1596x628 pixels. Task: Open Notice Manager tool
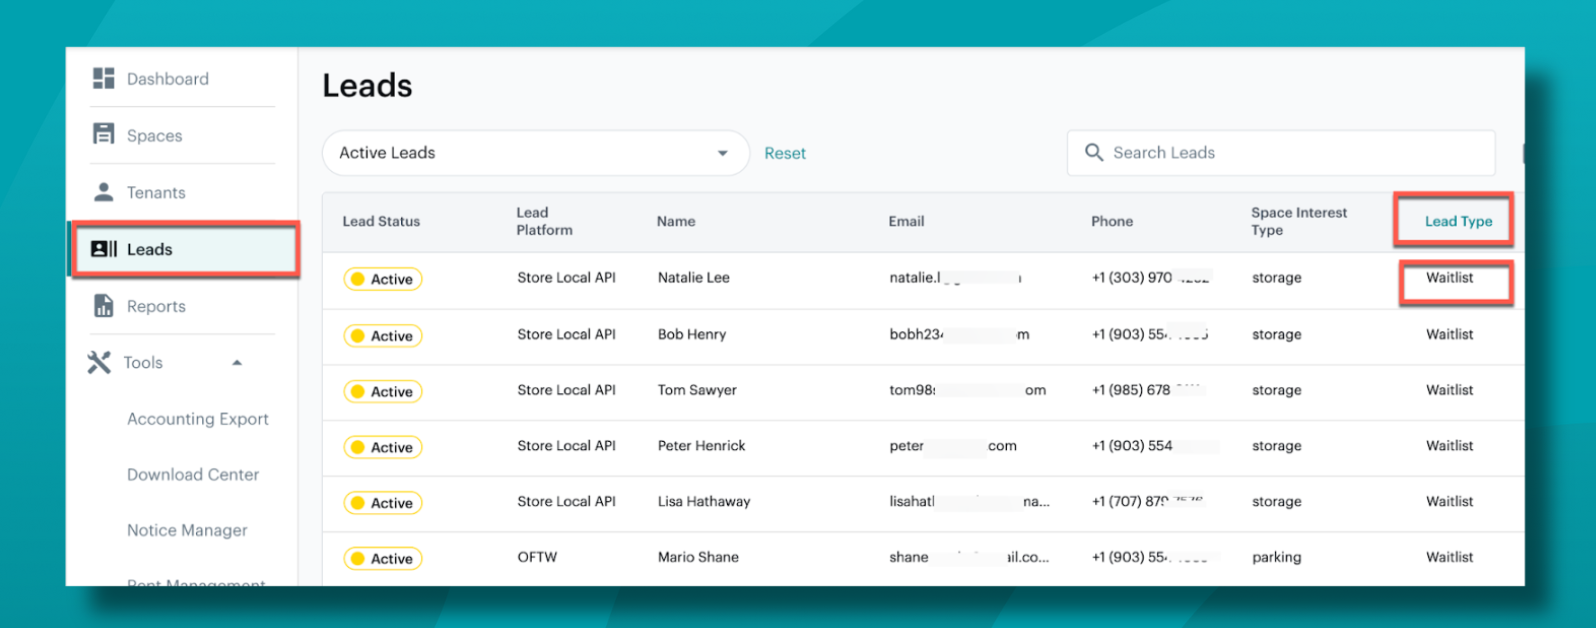tap(187, 531)
